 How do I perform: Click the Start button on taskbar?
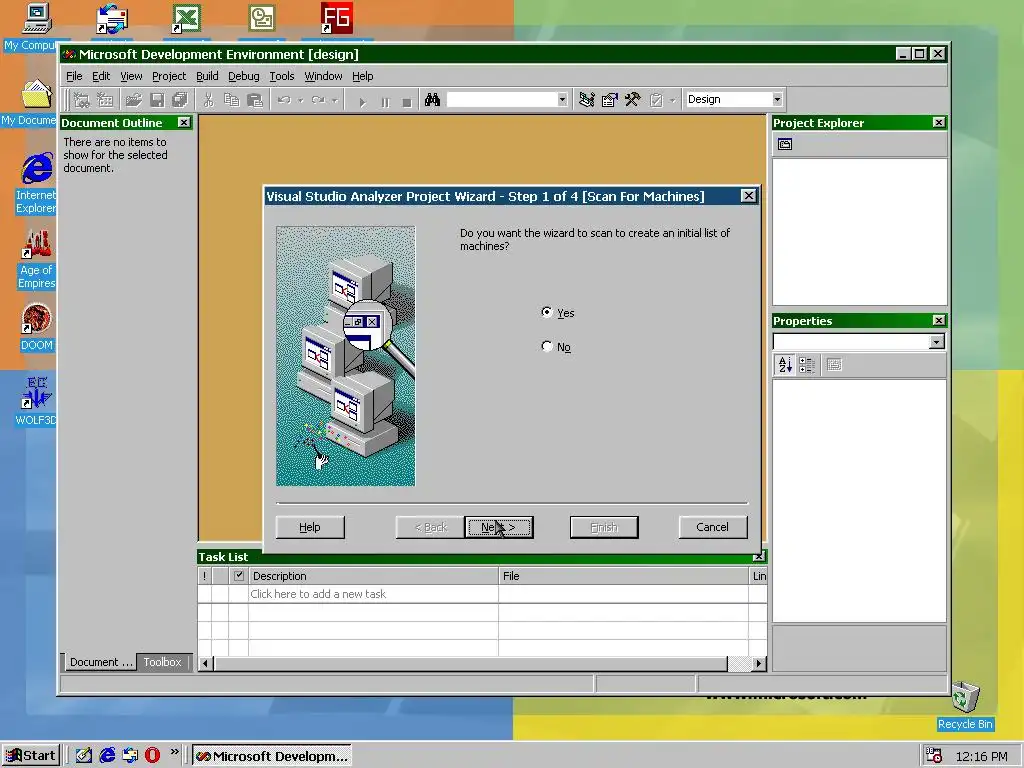coord(31,756)
